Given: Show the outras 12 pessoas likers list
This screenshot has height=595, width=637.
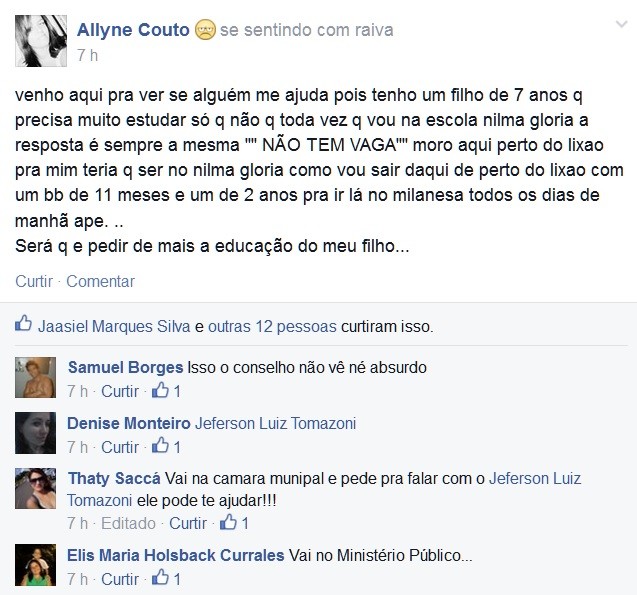Looking at the screenshot, I should click(272, 327).
